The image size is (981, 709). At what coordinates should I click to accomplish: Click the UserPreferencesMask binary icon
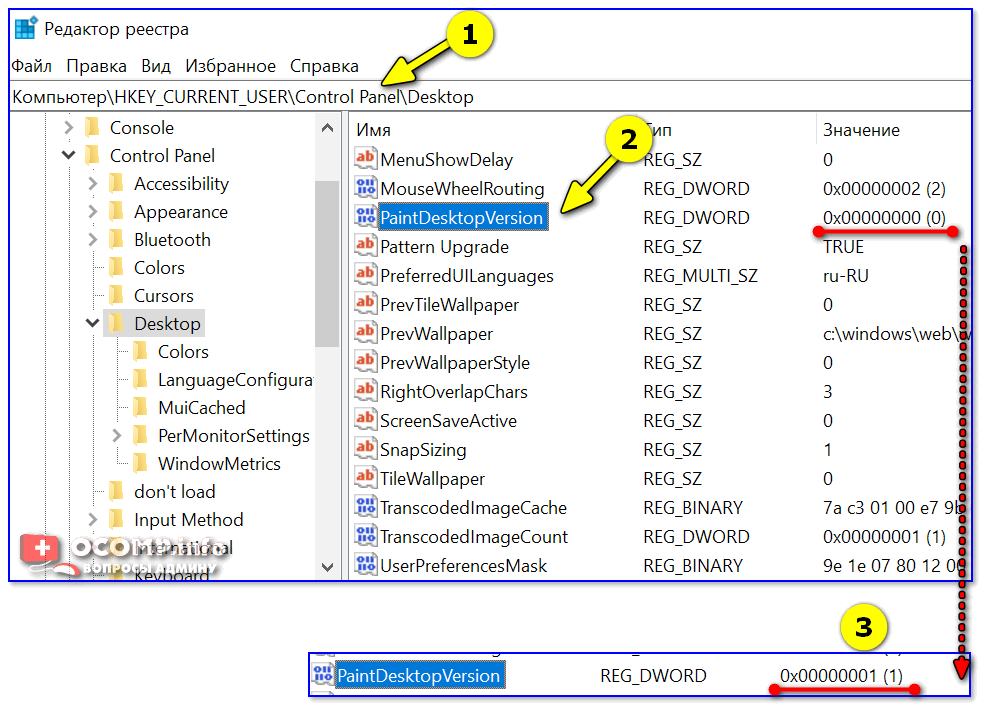pos(365,566)
